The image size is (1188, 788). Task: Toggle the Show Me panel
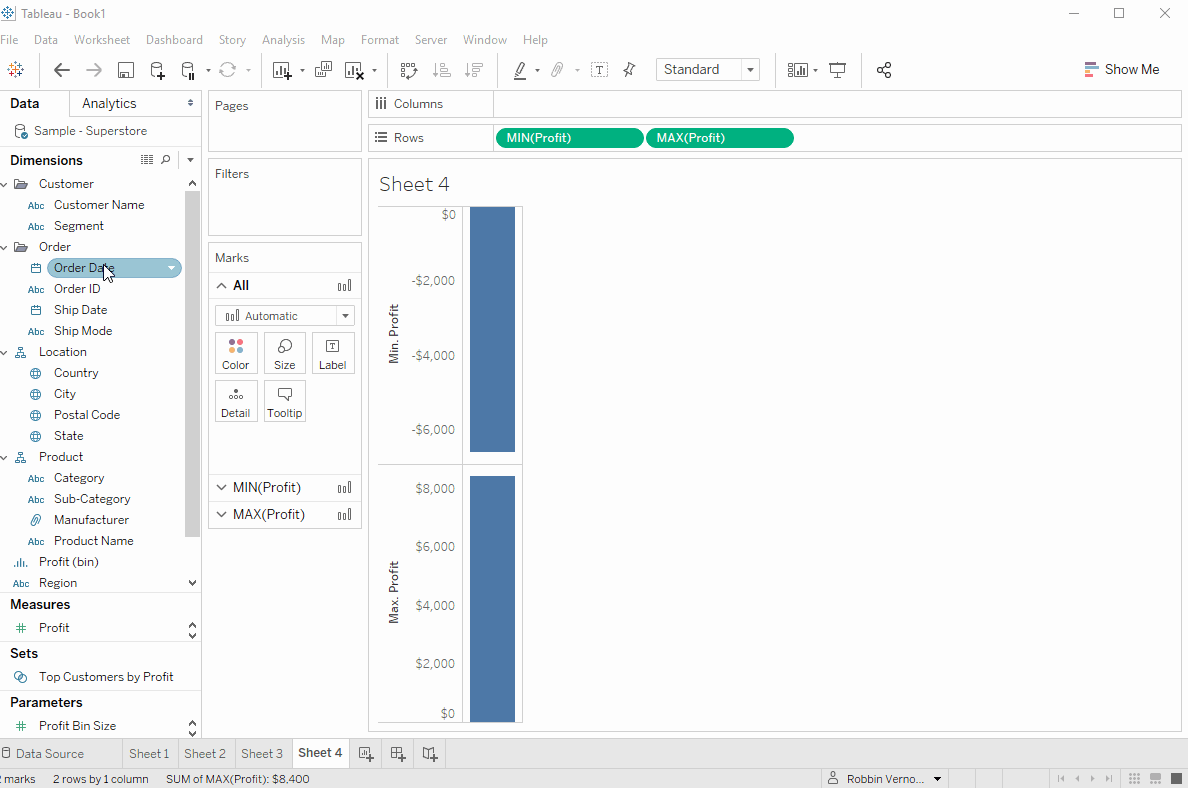(1122, 70)
